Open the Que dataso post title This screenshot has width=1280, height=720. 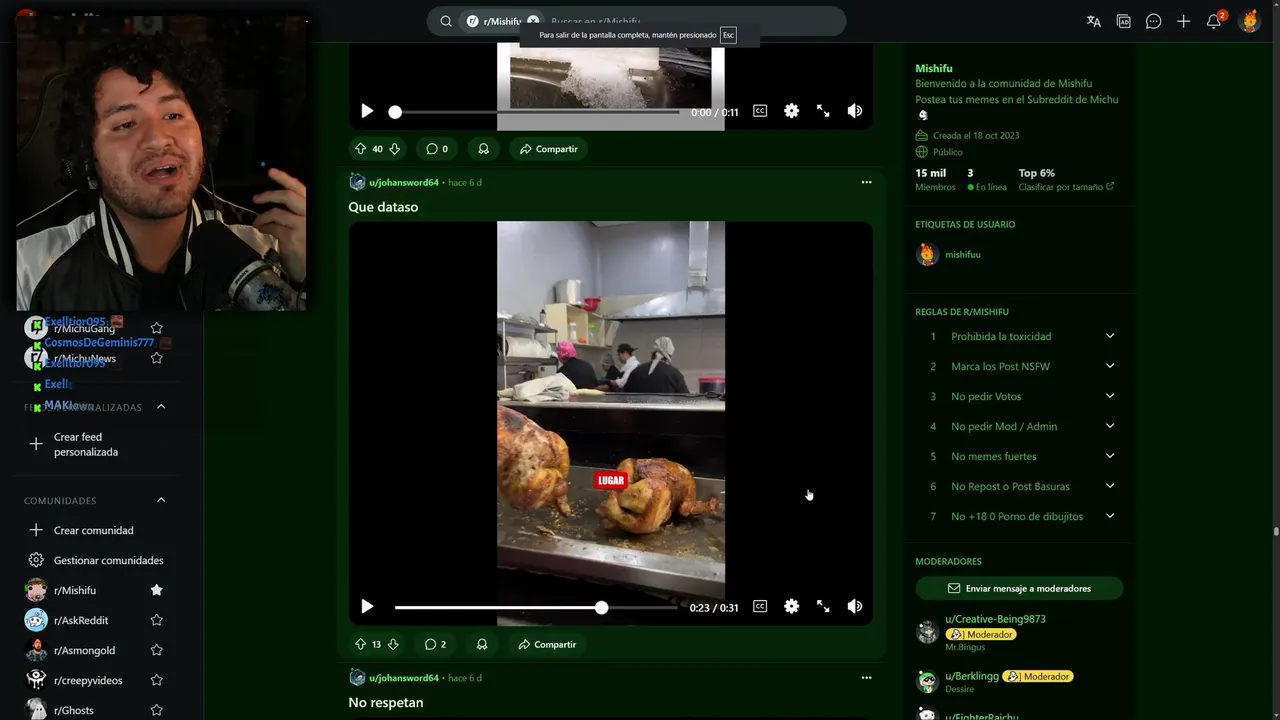383,207
